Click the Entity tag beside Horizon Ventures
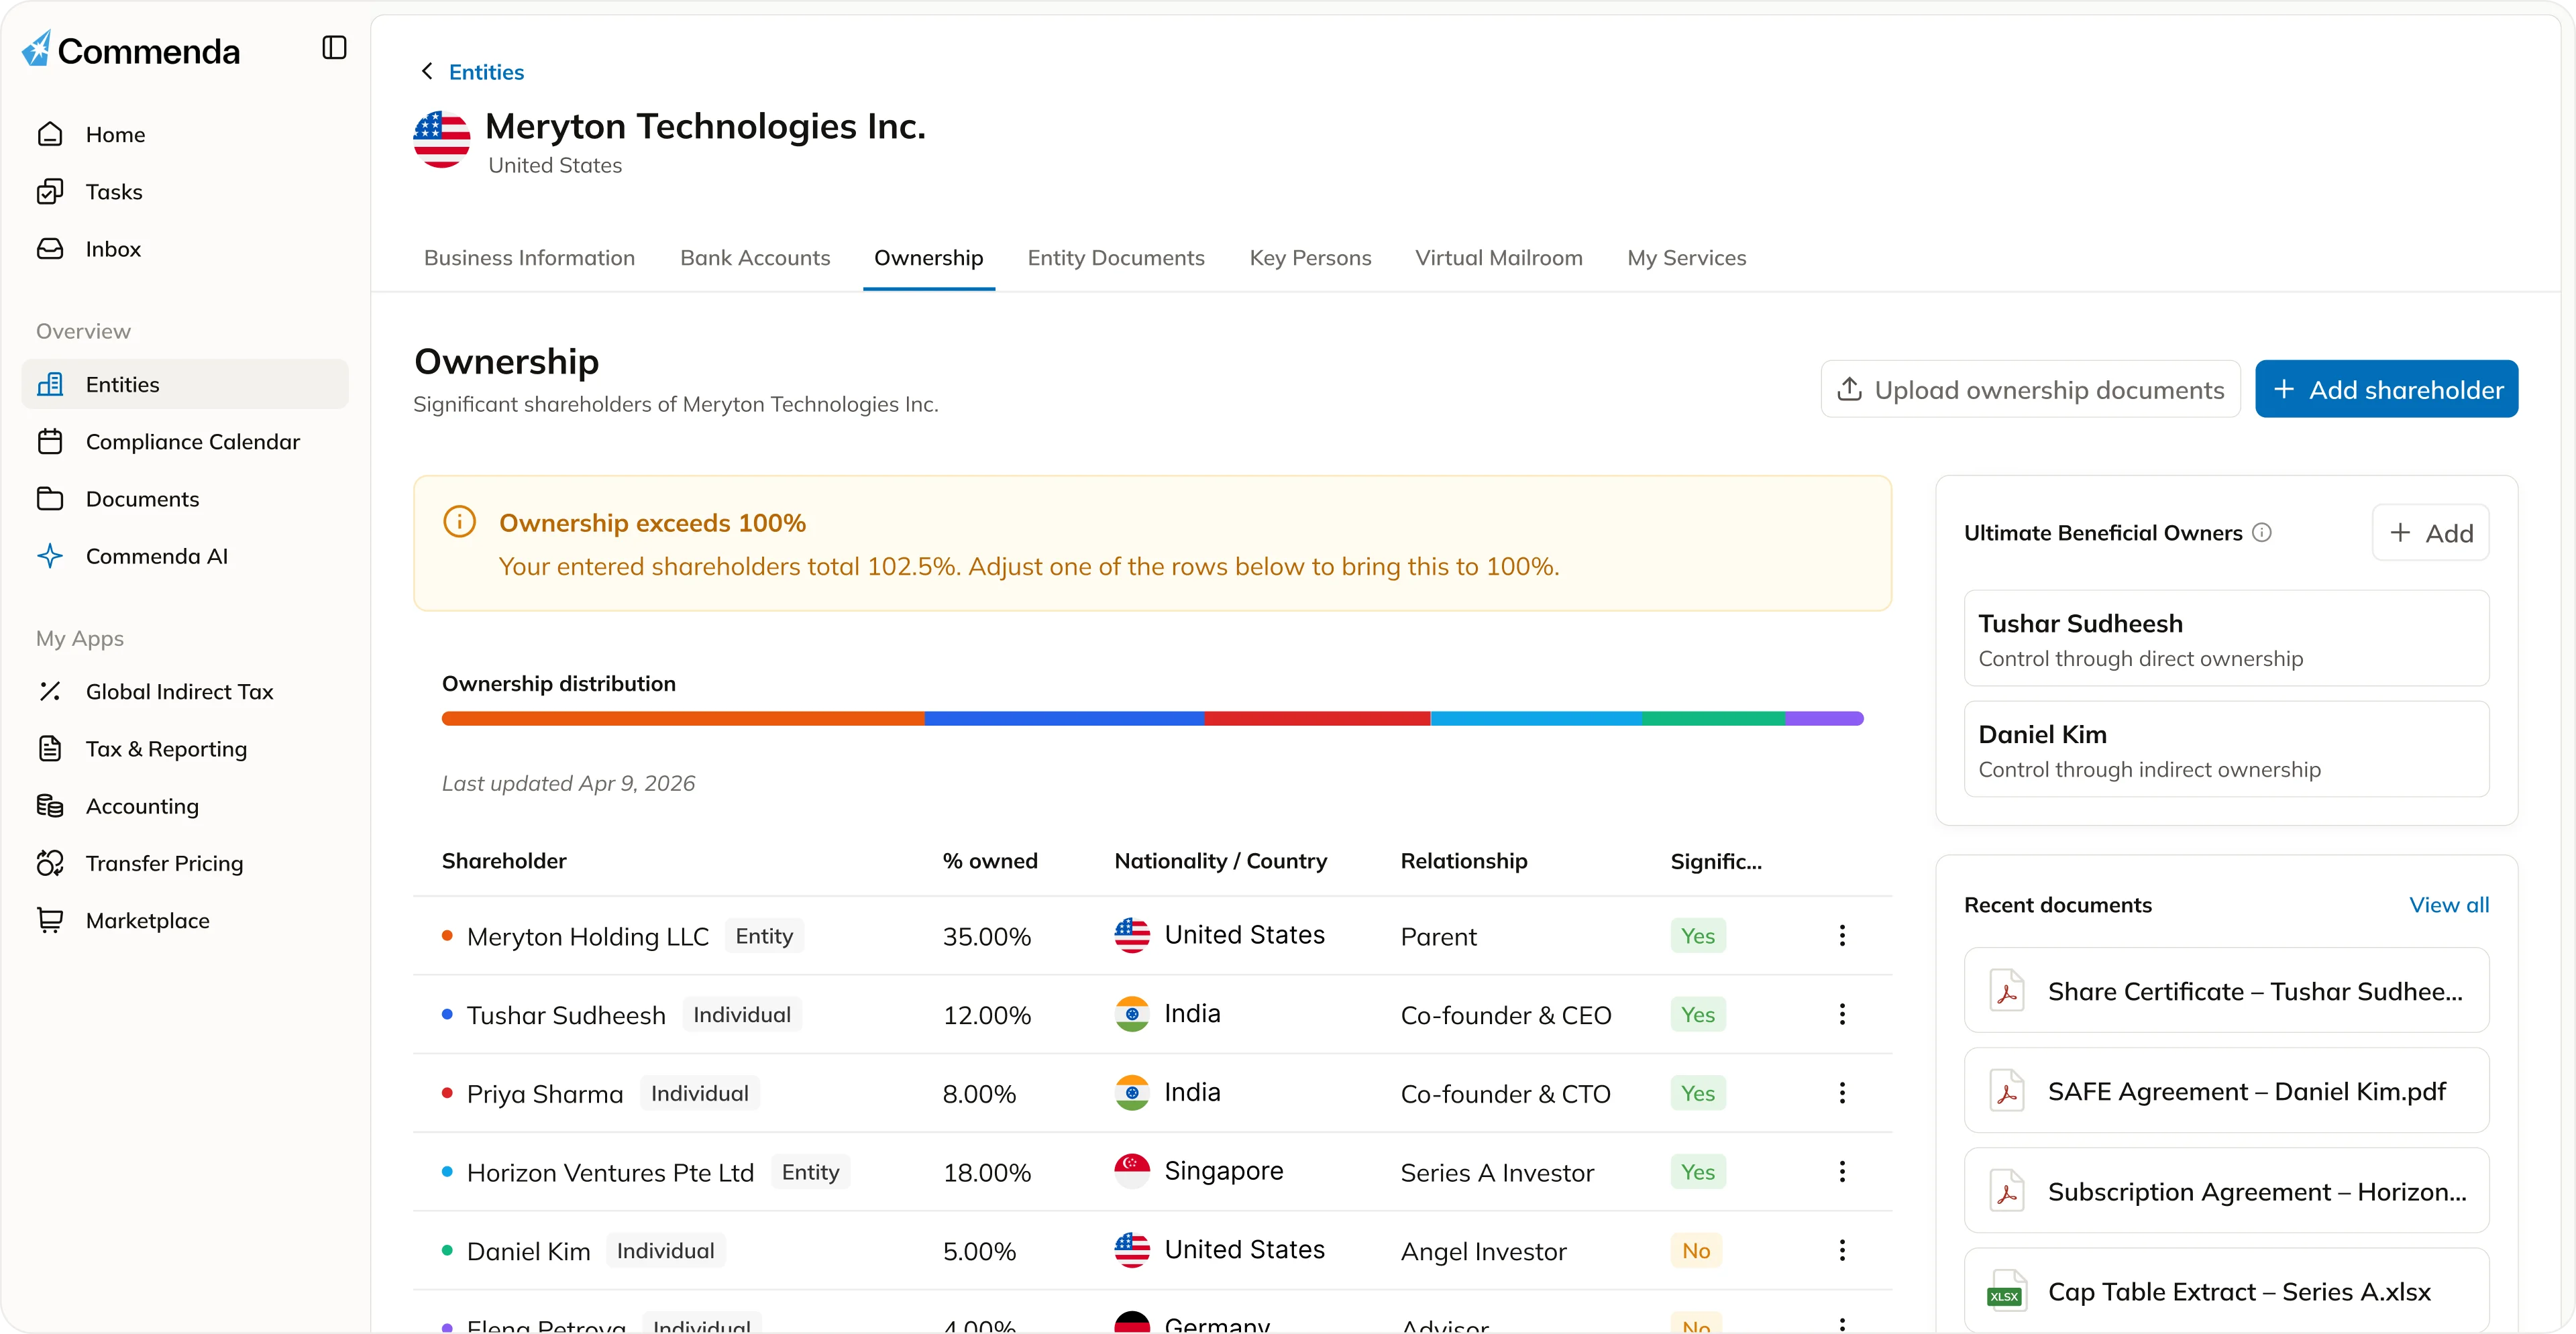Image resolution: width=2576 pixels, height=1334 pixels. point(810,1172)
